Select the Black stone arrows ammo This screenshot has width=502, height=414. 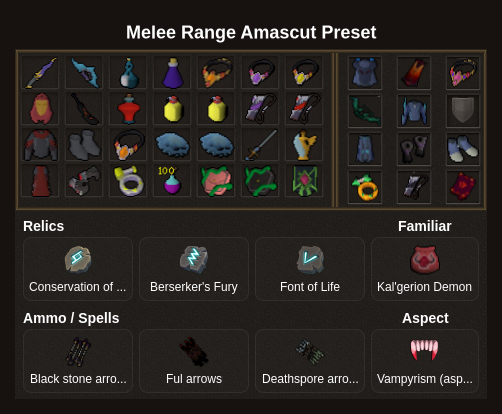pyautogui.click(x=78, y=361)
